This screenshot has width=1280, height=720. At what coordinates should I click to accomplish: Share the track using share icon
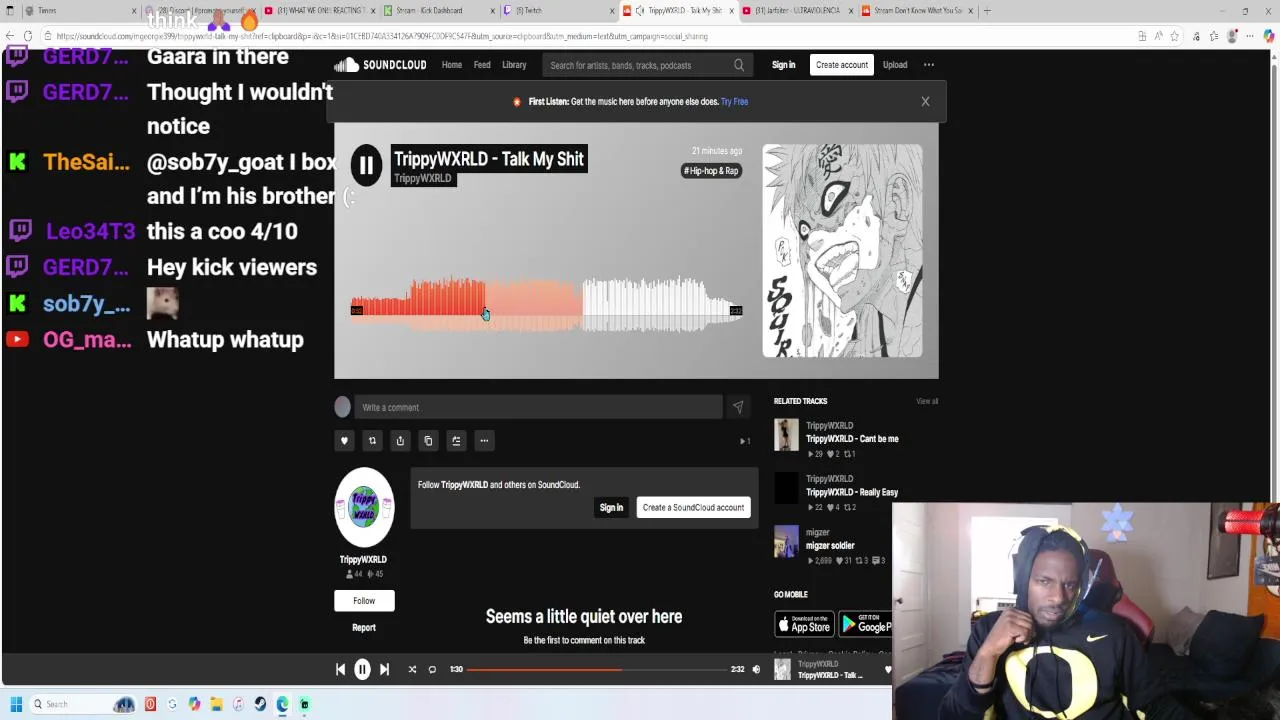[400, 441]
